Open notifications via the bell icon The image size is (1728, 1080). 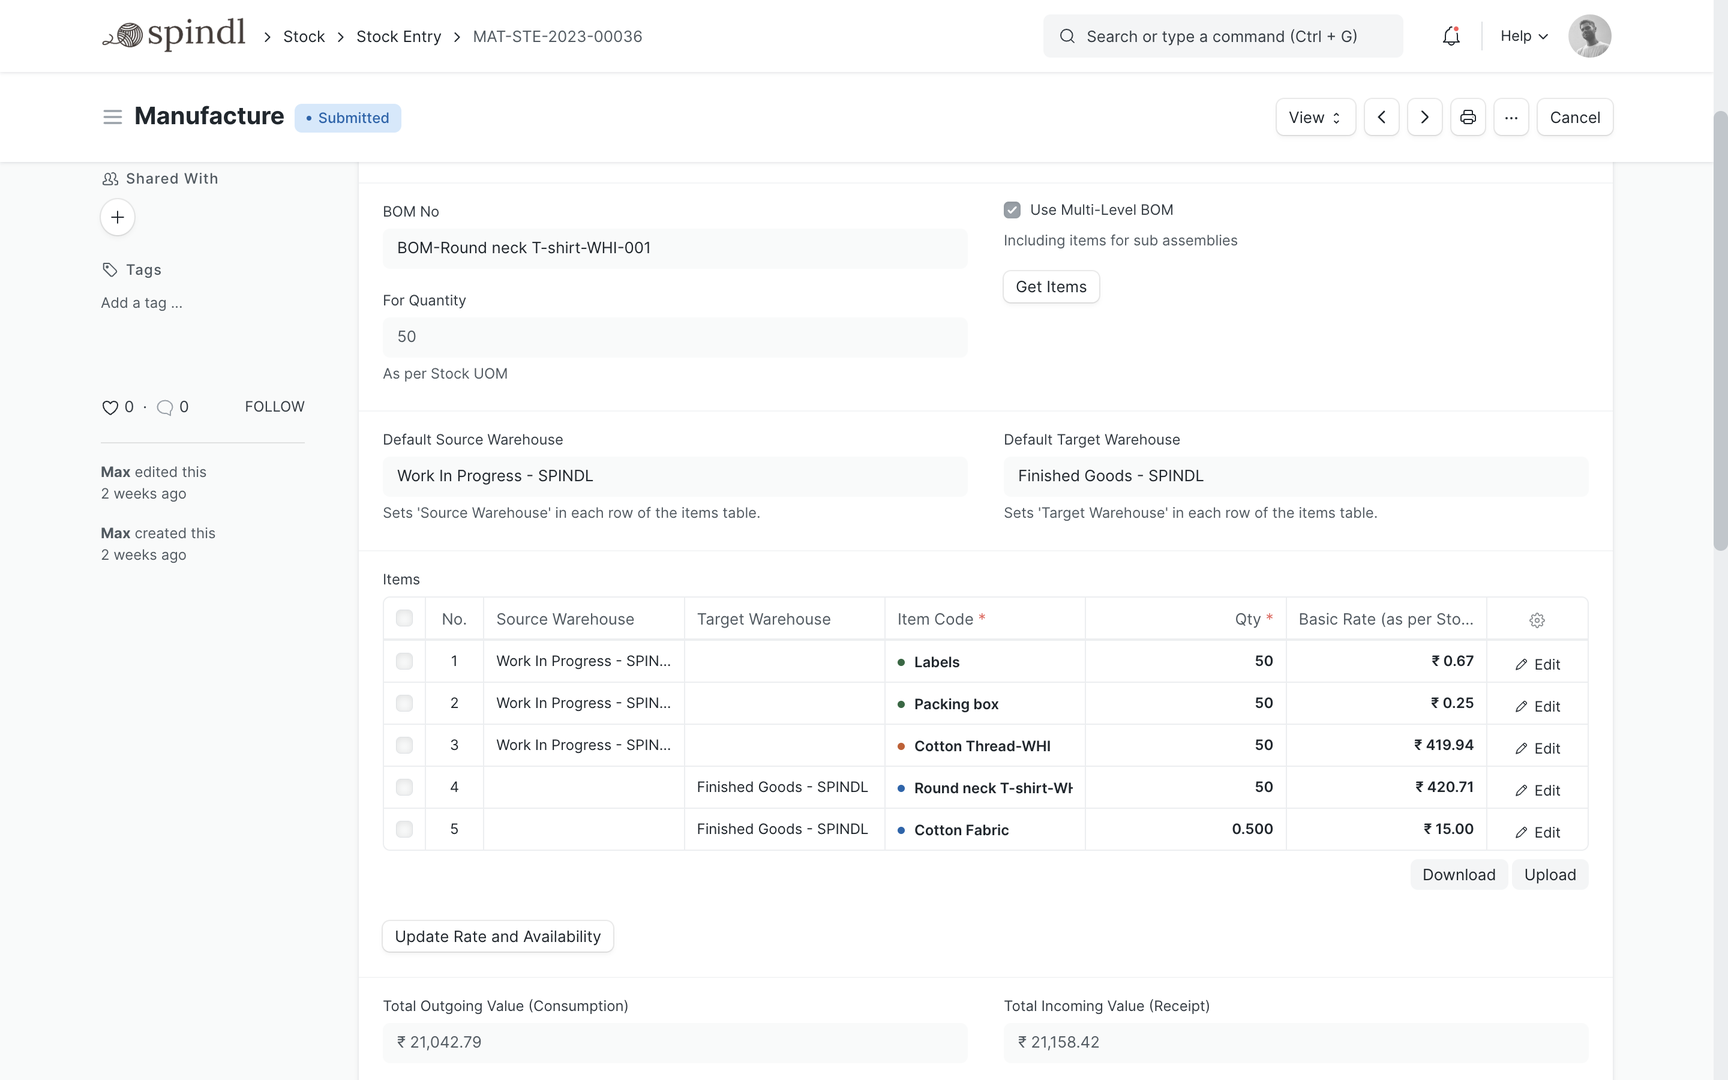[x=1451, y=36]
